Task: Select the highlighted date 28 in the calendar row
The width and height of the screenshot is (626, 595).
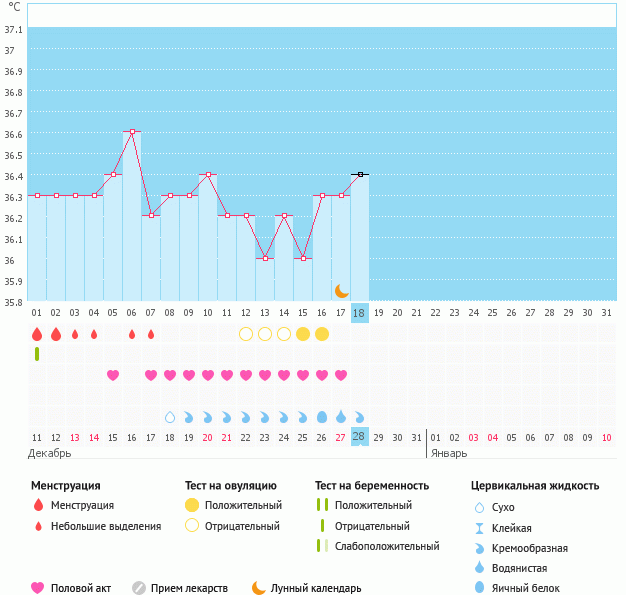Action: pos(360,437)
